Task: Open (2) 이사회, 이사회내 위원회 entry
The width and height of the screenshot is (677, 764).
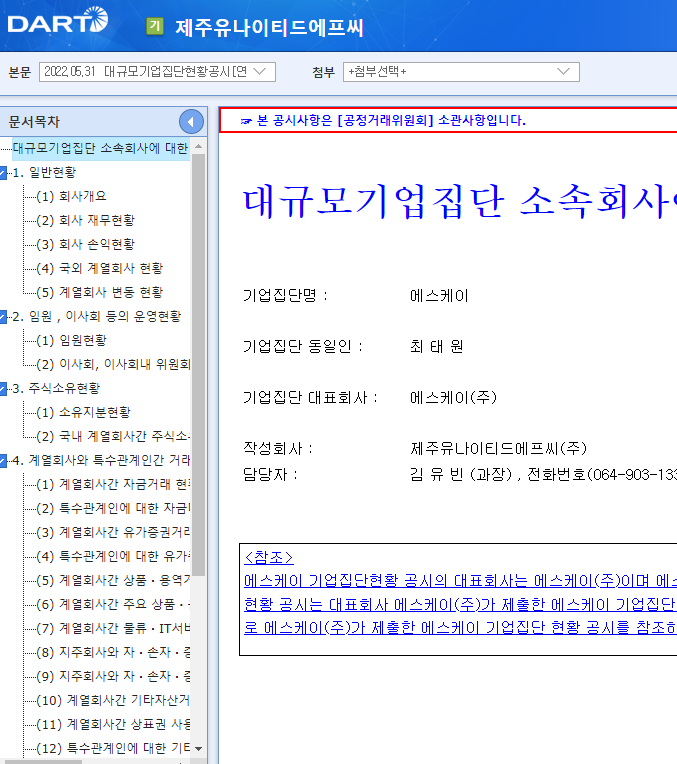Action: pos(113,364)
